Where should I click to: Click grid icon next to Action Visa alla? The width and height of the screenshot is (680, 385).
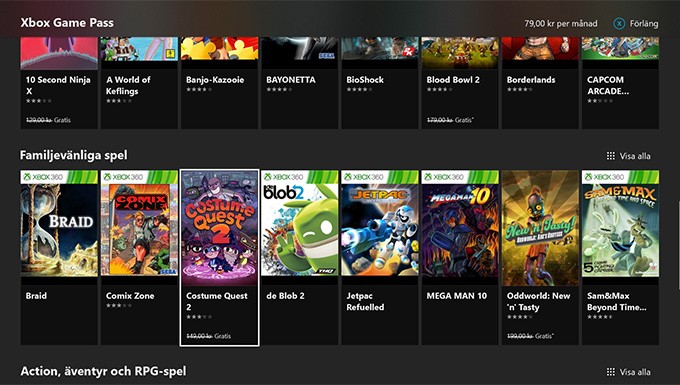[x=611, y=372]
